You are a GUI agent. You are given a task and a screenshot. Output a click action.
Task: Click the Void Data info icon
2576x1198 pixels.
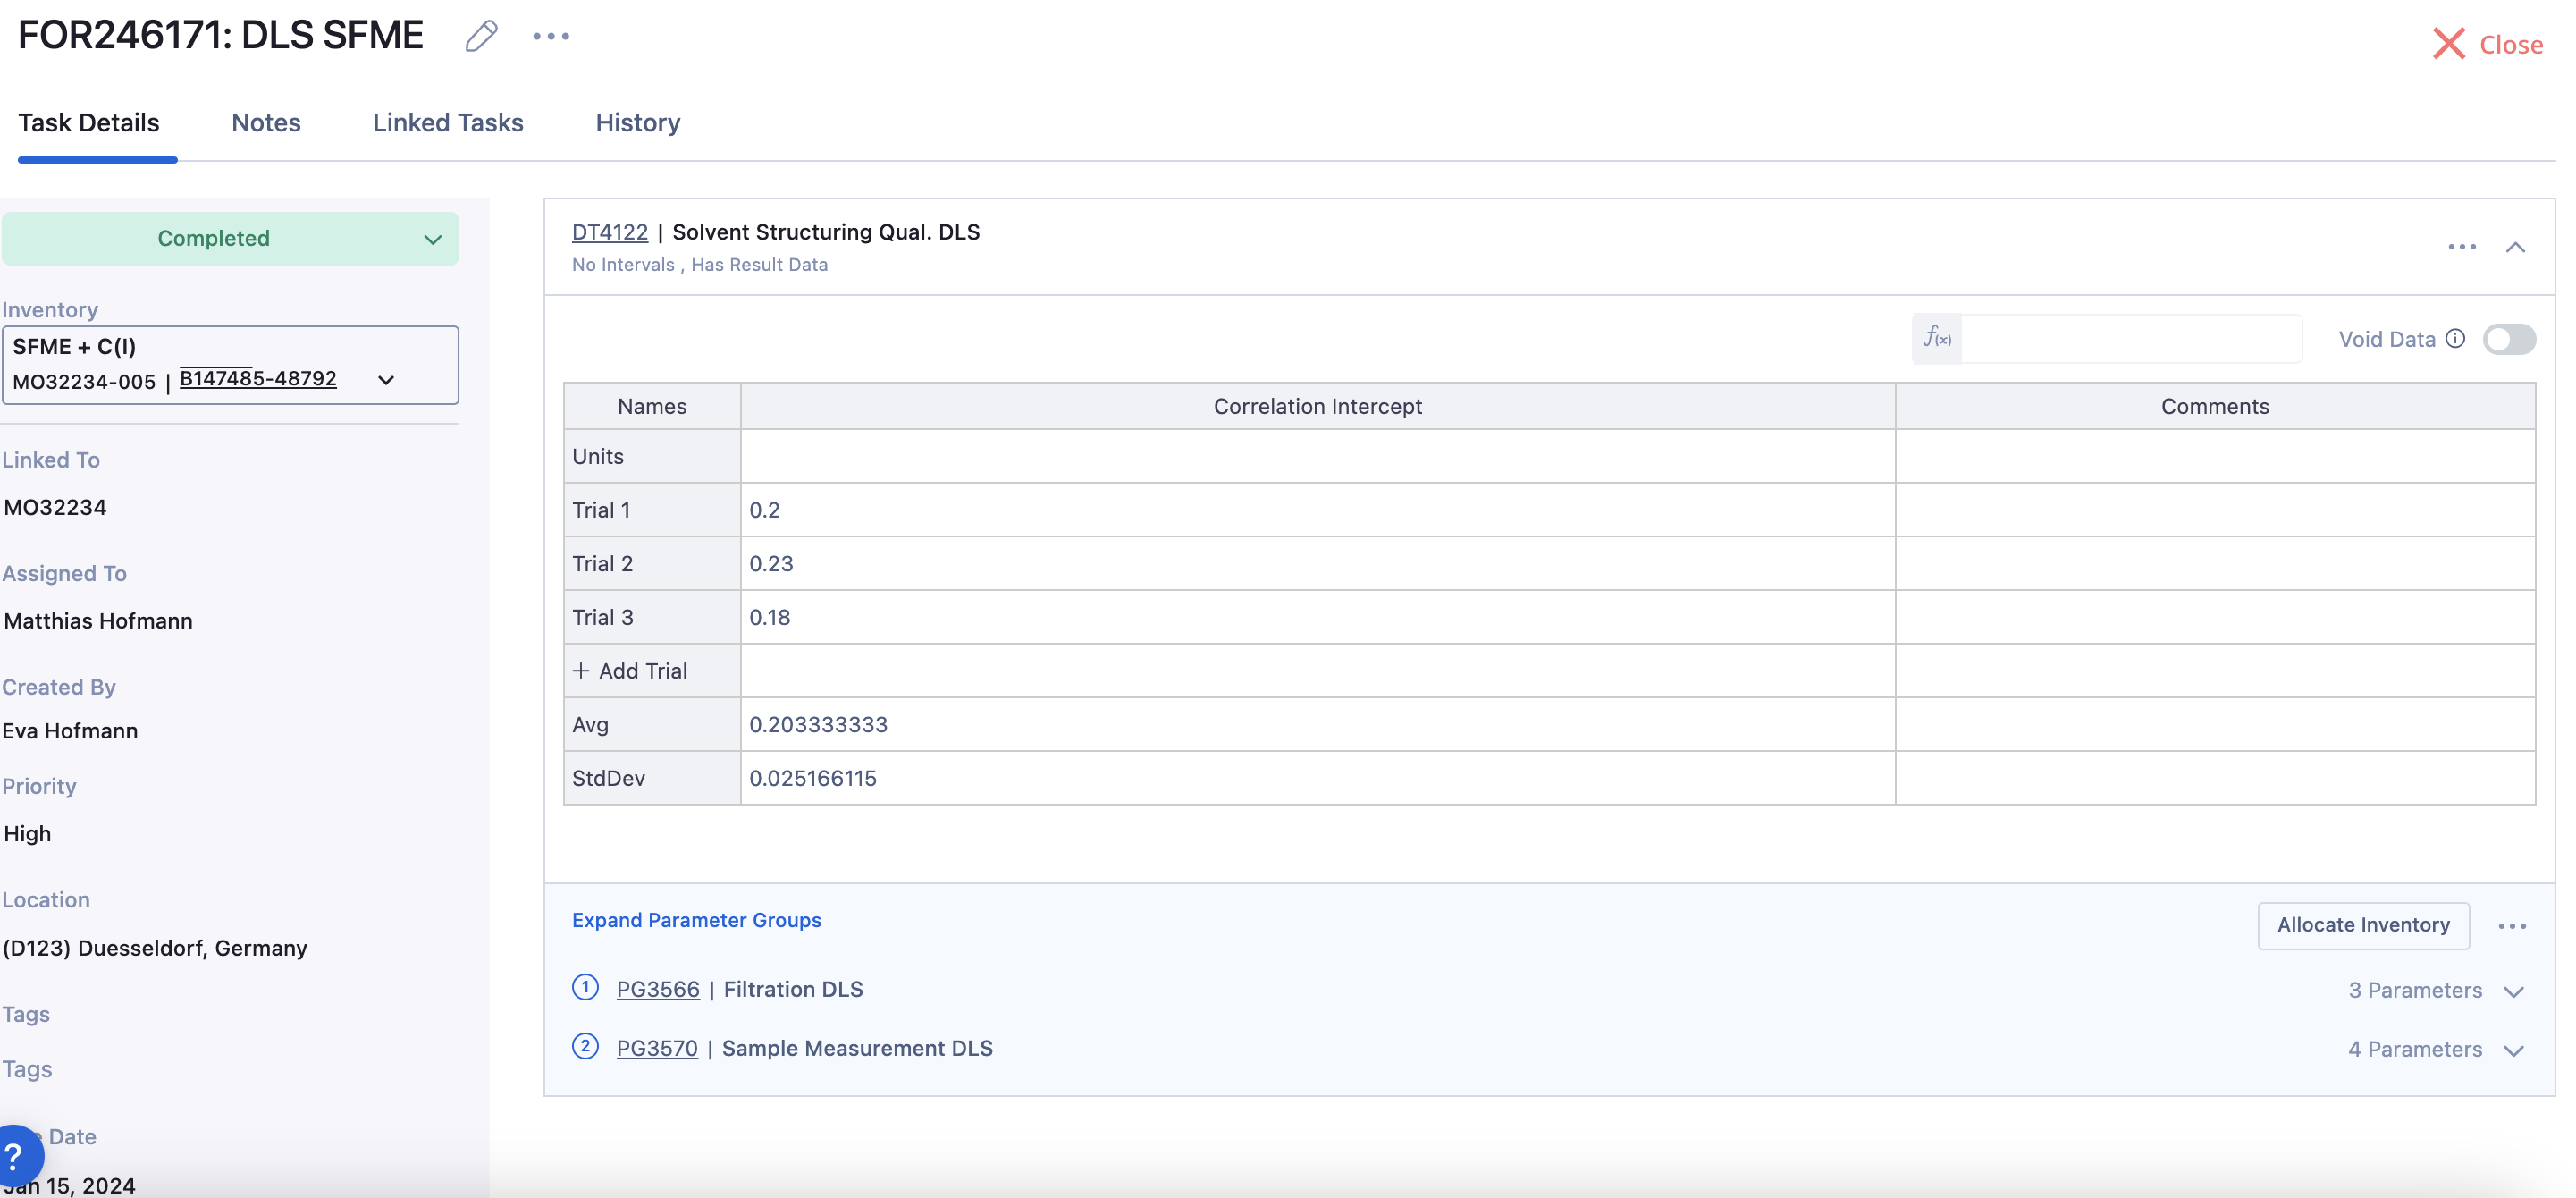(2455, 338)
